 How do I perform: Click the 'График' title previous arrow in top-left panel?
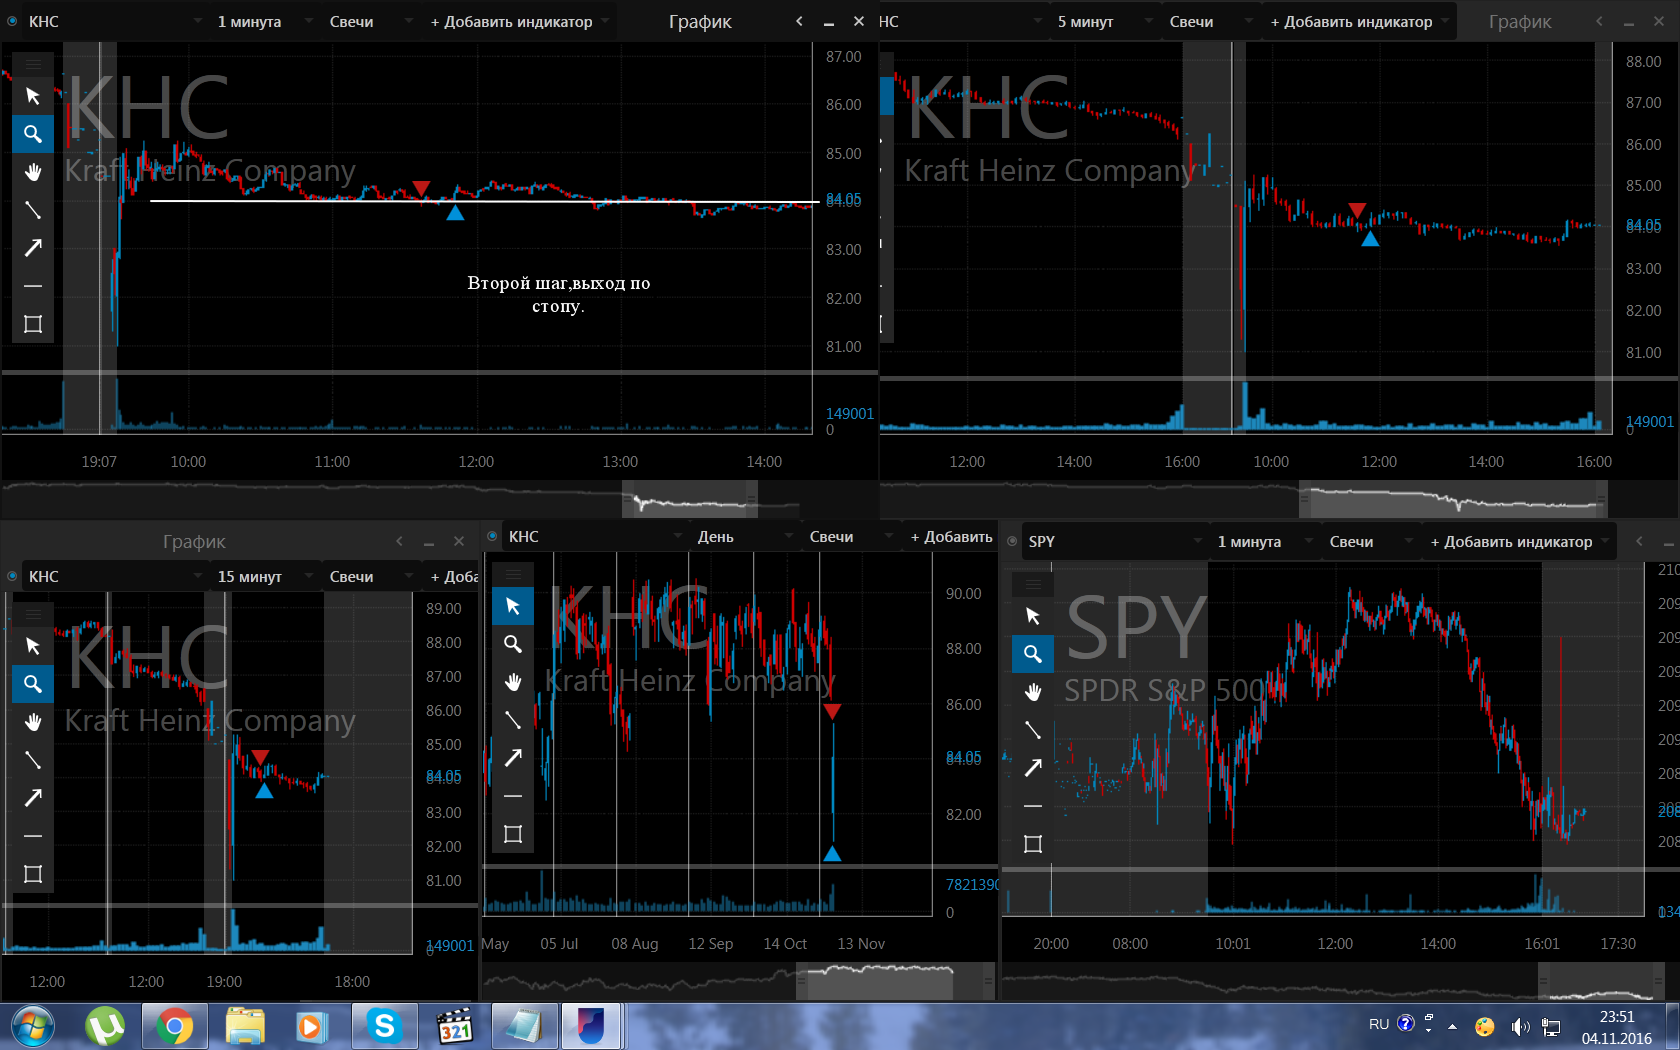tap(799, 21)
